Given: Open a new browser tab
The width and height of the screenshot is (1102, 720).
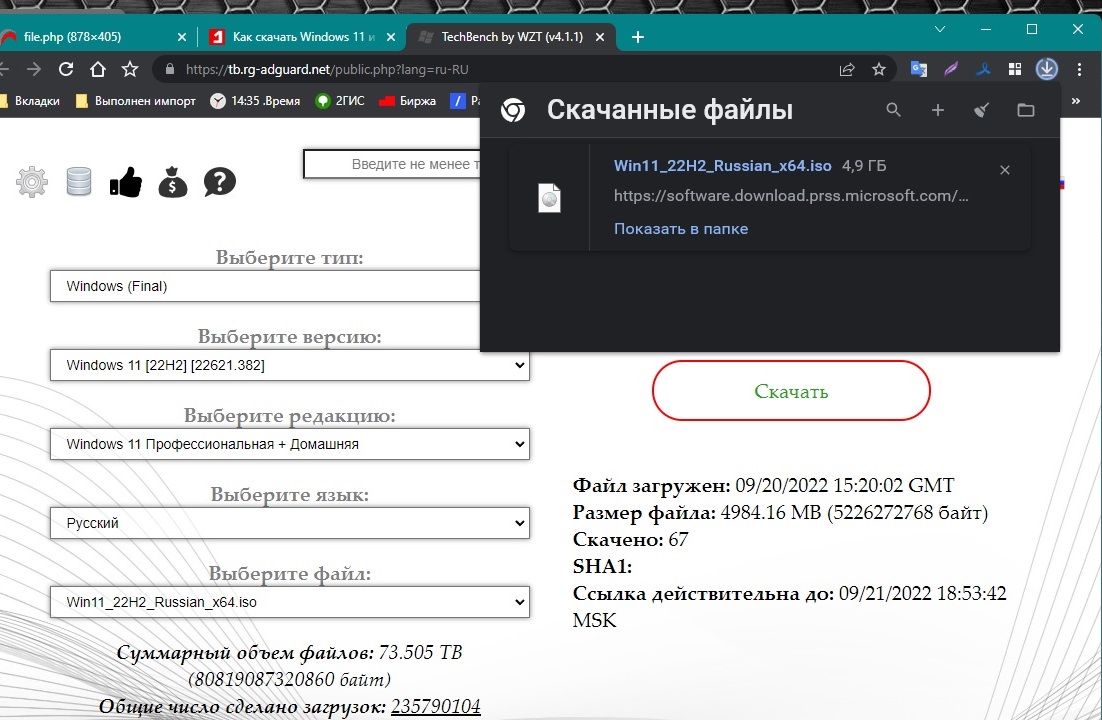Looking at the screenshot, I should point(637,37).
